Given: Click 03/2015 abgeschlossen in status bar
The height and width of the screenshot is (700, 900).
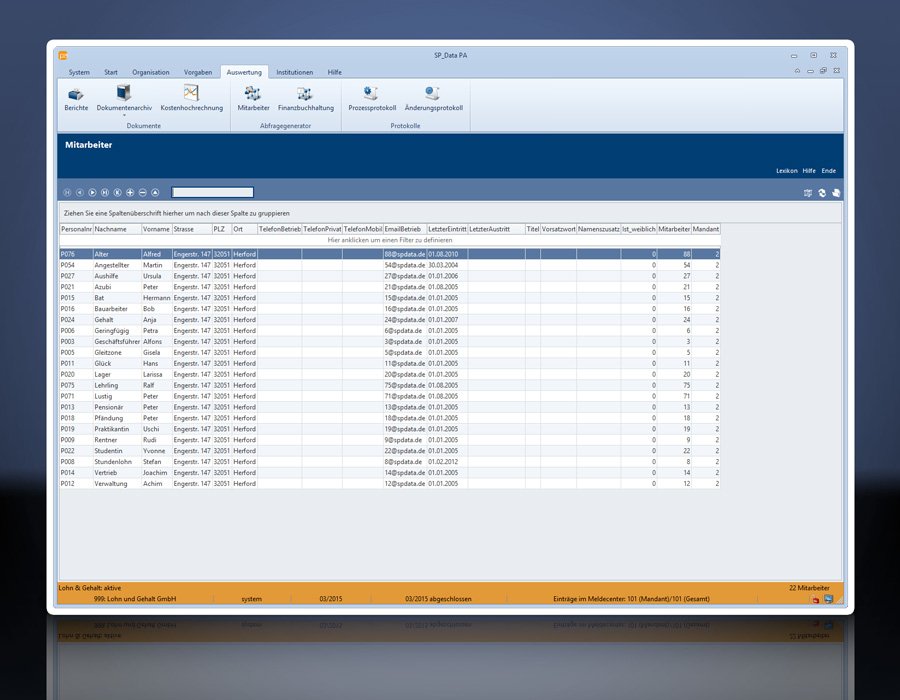Looking at the screenshot, I should tap(438, 599).
